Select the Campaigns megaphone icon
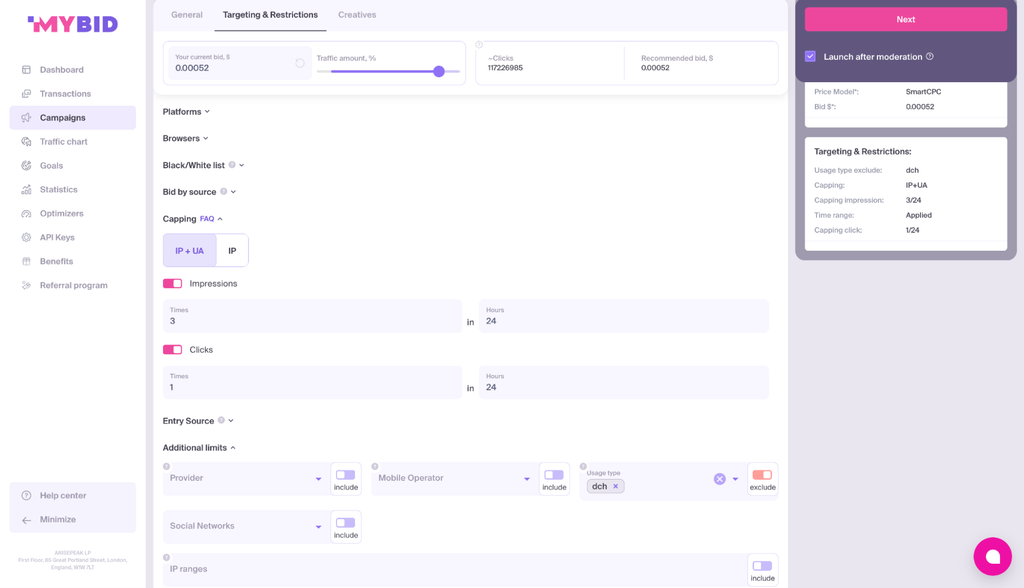Screen dimensions: 1024x588 tap(26, 118)
